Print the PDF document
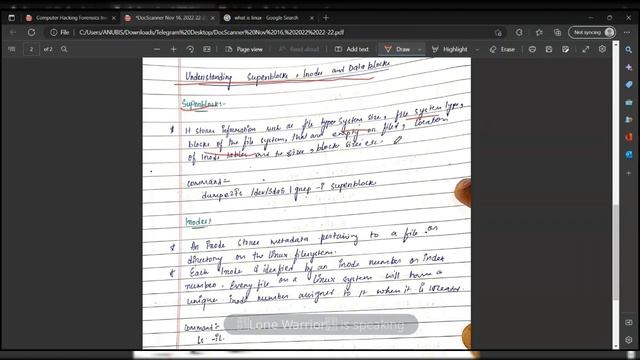Screen dimensions: 640x360 pos(532,49)
